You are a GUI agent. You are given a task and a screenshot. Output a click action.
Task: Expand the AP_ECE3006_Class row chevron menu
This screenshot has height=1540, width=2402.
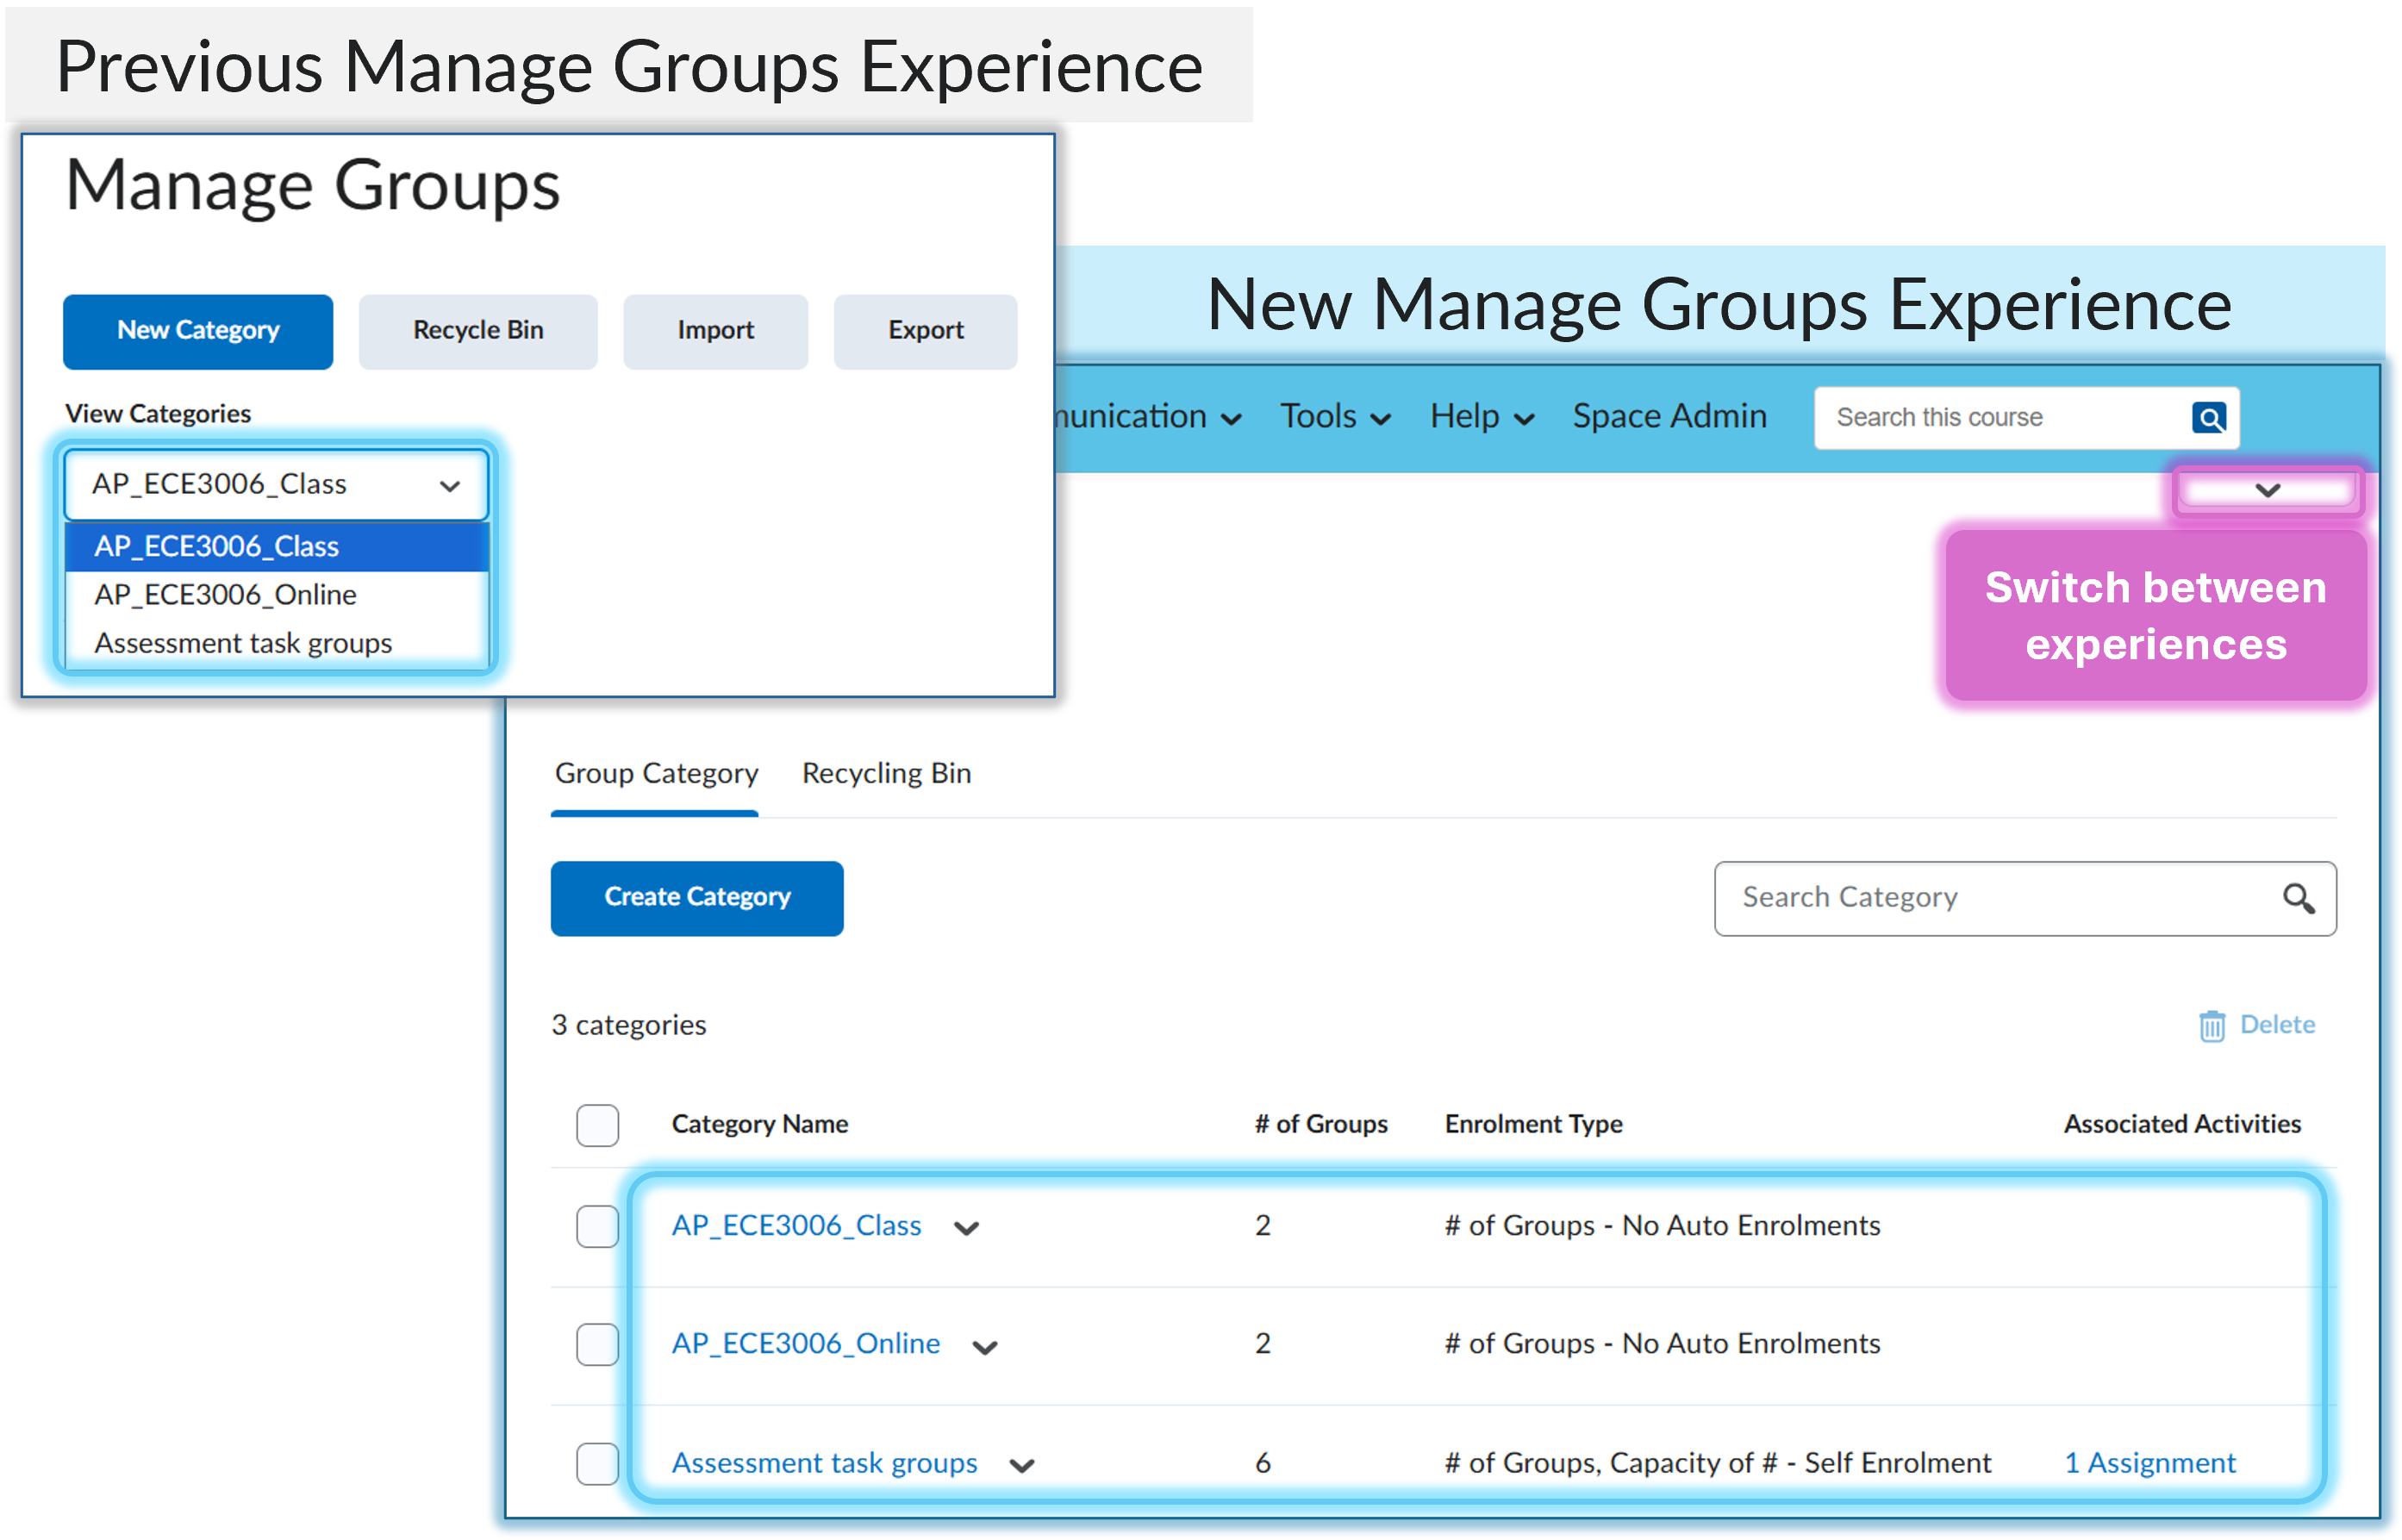pos(966,1228)
